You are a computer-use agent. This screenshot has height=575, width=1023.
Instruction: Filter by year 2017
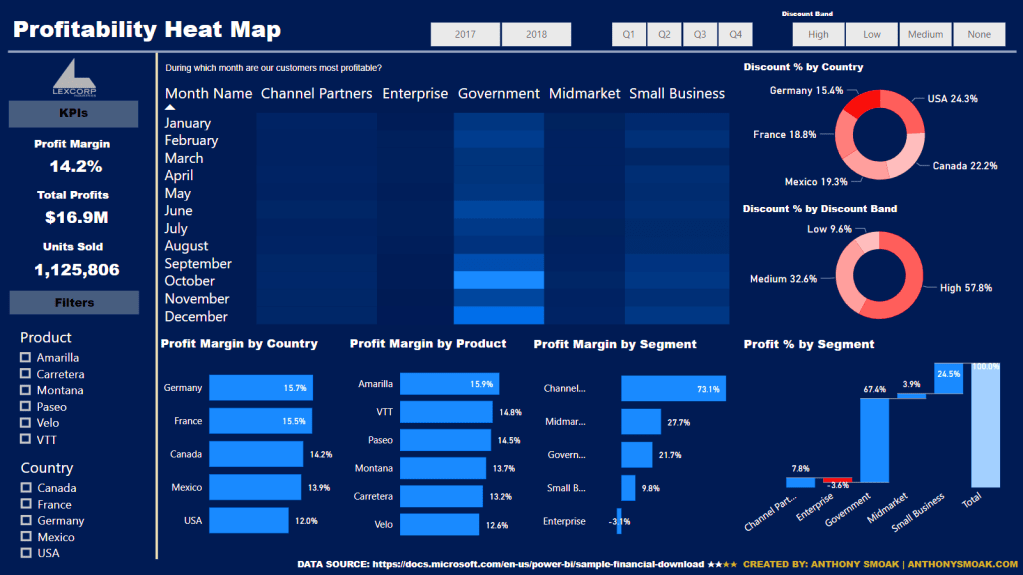pyautogui.click(x=465, y=34)
